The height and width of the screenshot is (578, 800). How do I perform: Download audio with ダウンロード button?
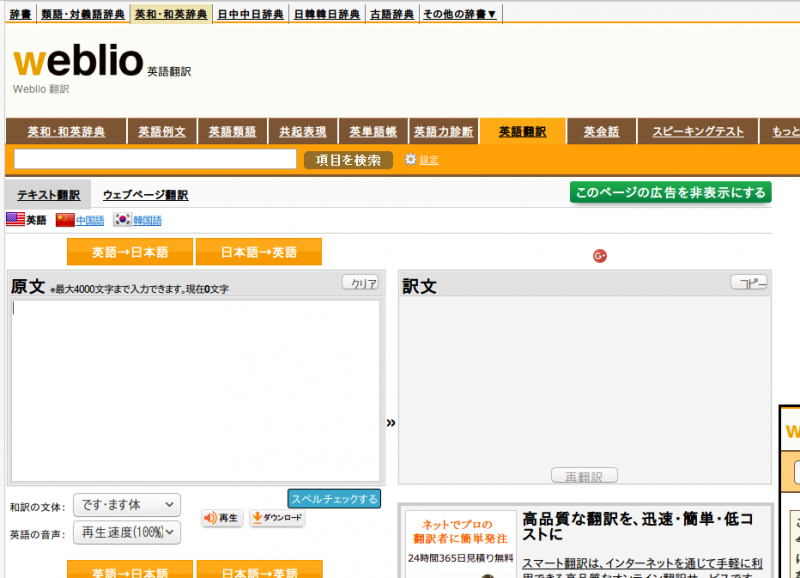point(277,518)
